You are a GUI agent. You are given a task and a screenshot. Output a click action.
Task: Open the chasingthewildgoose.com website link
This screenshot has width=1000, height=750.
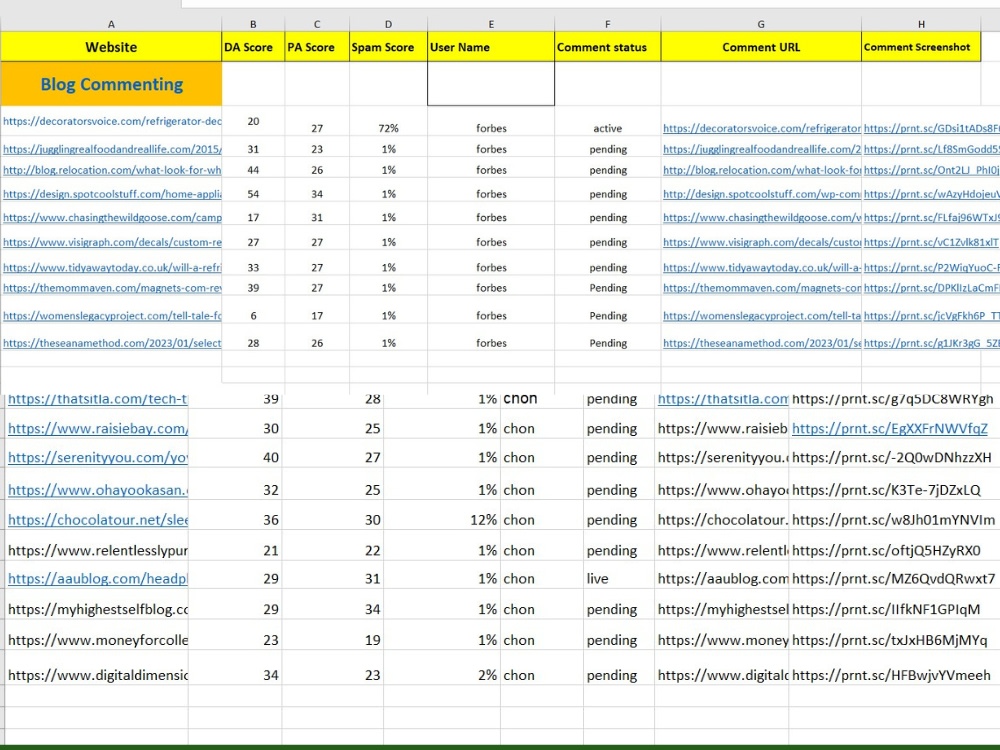[x=112, y=217]
